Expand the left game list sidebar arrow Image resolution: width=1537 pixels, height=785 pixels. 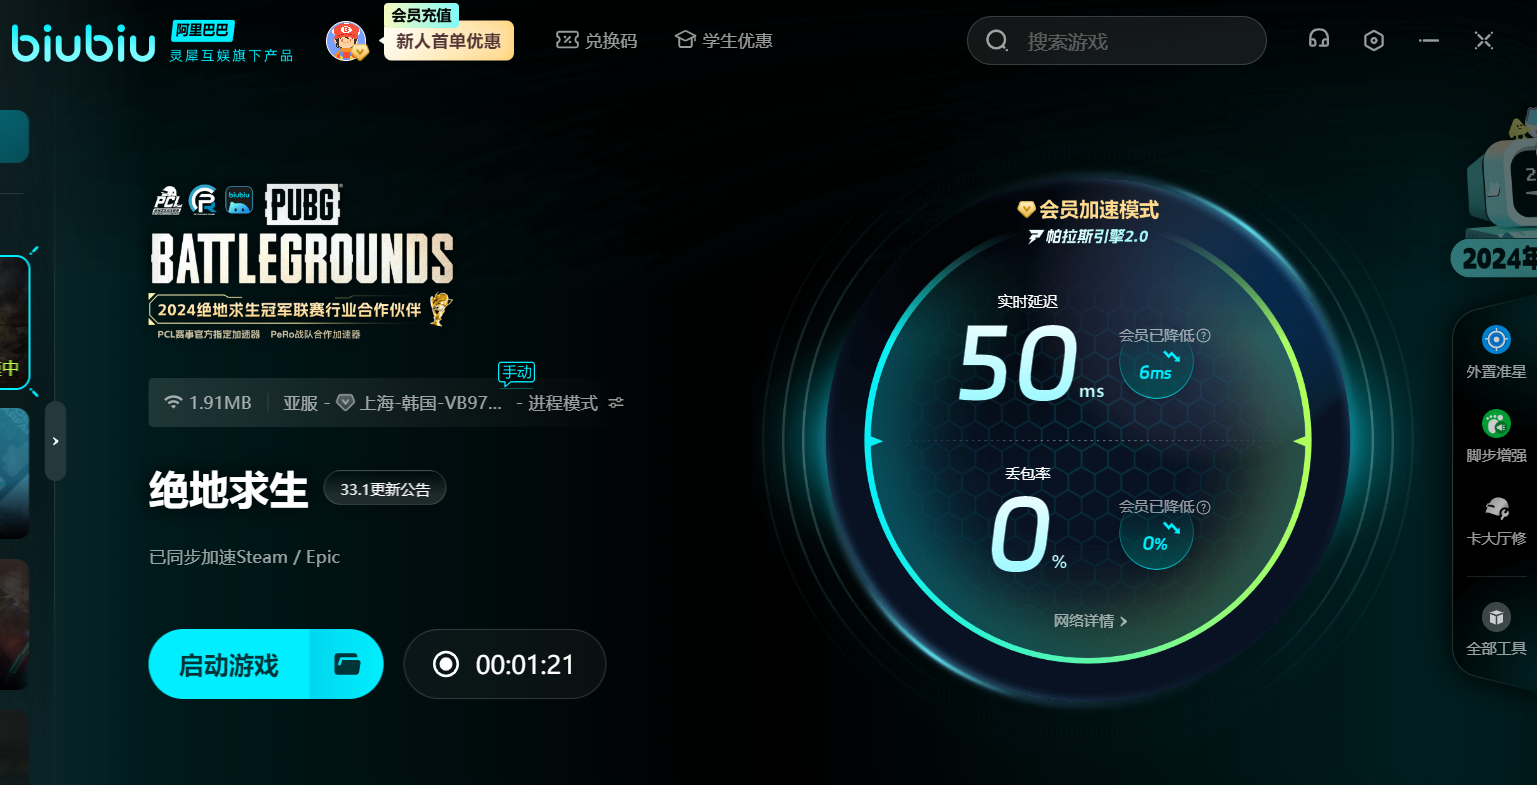(x=56, y=441)
